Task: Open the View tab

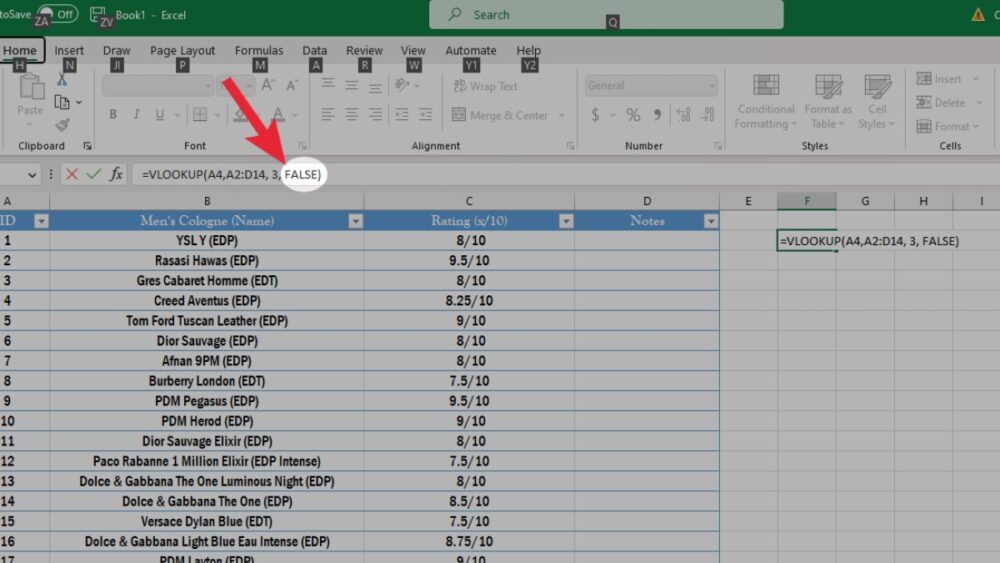Action: pos(413,50)
